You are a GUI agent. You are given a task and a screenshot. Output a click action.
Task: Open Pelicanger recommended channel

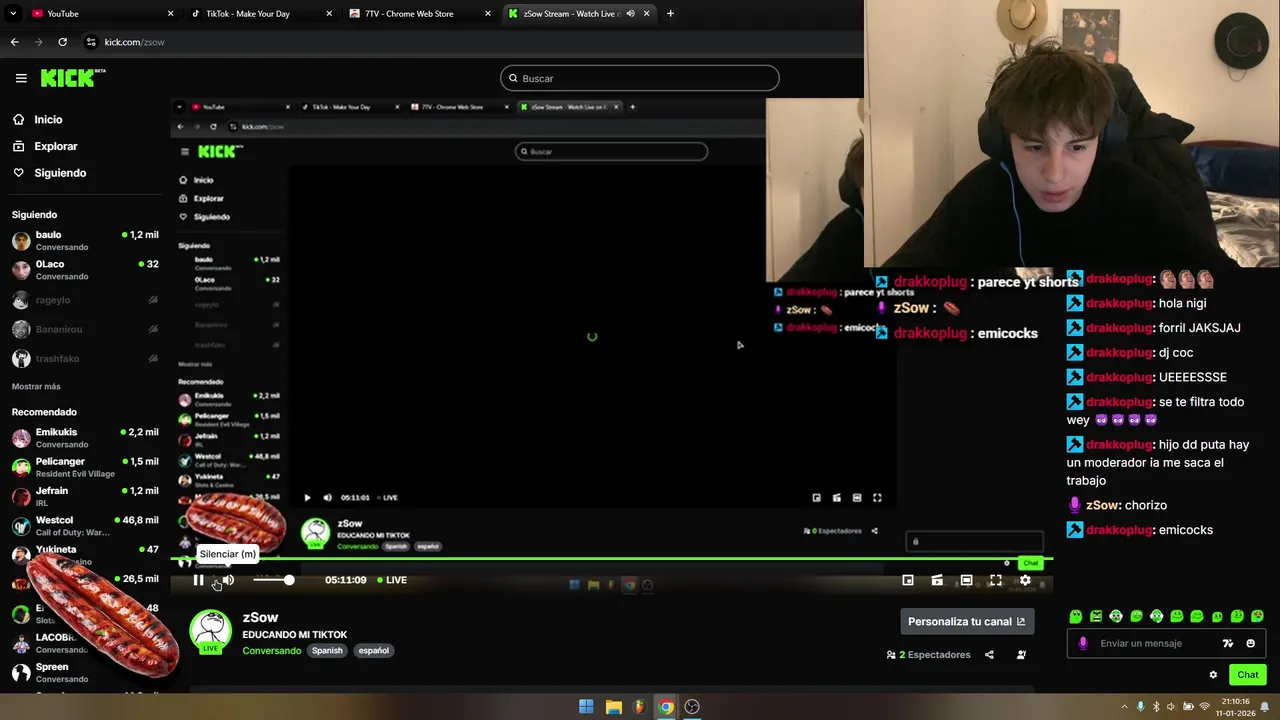tap(85, 467)
